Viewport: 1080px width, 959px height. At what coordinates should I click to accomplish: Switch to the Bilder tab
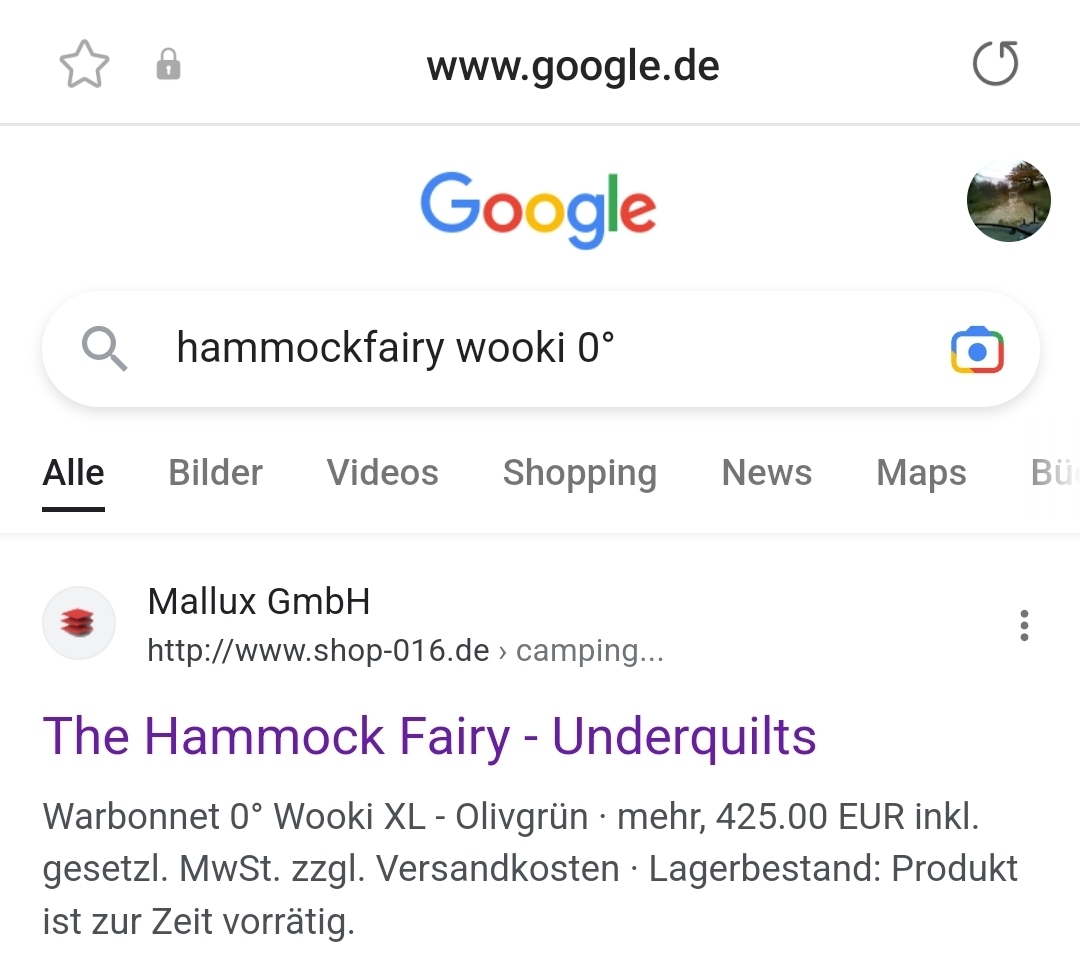pyautogui.click(x=216, y=473)
